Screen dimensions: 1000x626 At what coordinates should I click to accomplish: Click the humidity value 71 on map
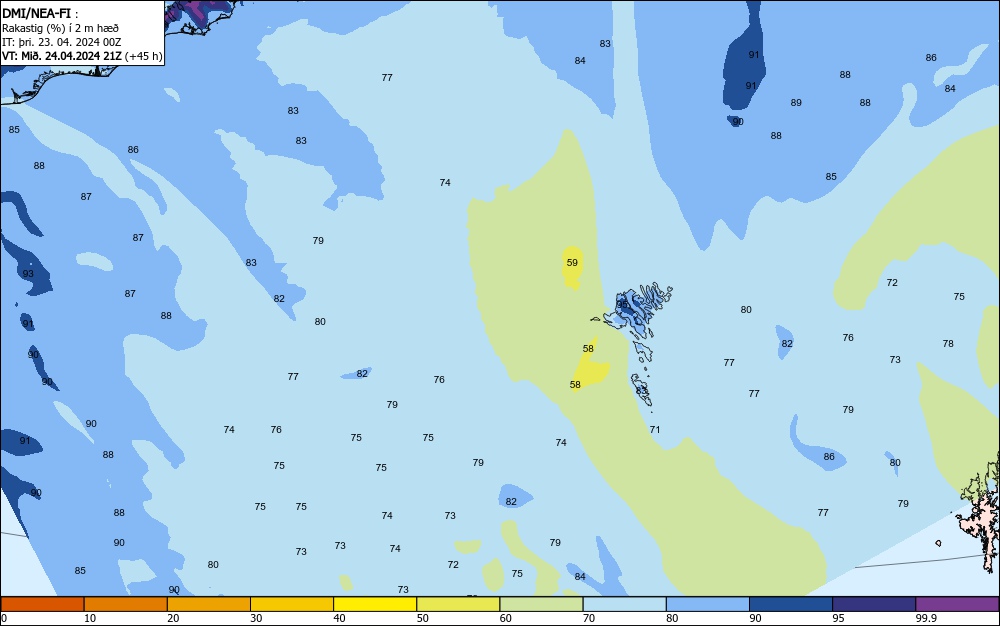click(x=655, y=430)
